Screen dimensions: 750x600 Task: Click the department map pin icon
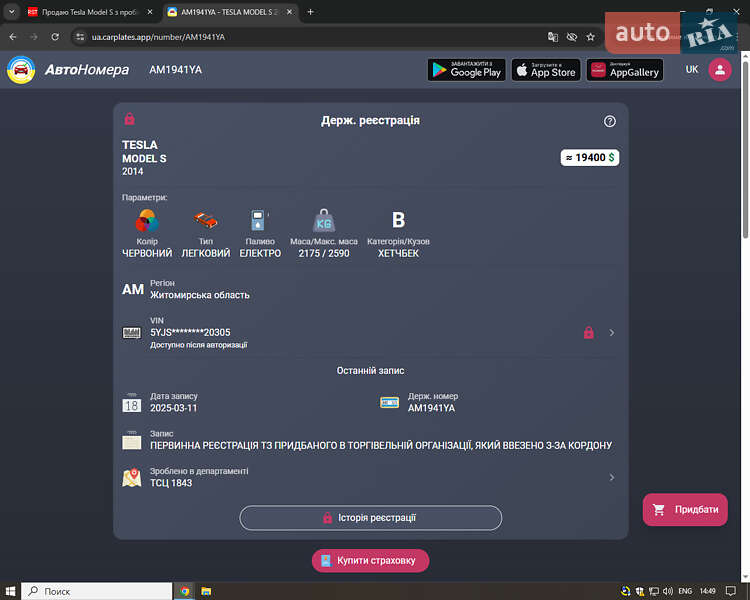point(132,478)
